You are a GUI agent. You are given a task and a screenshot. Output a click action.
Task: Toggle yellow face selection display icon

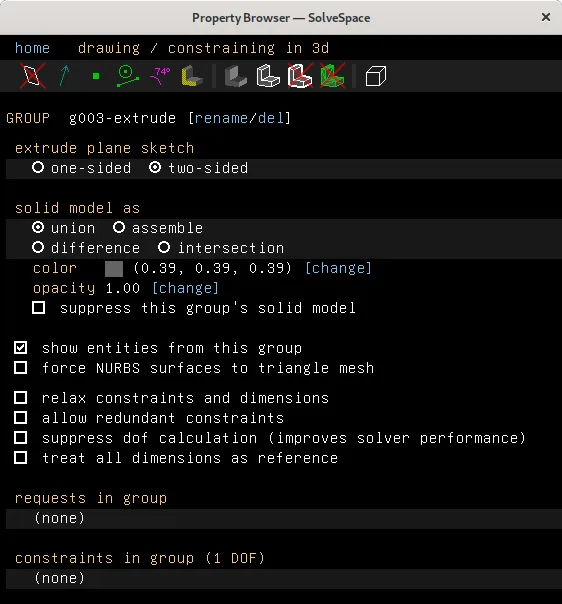191,76
